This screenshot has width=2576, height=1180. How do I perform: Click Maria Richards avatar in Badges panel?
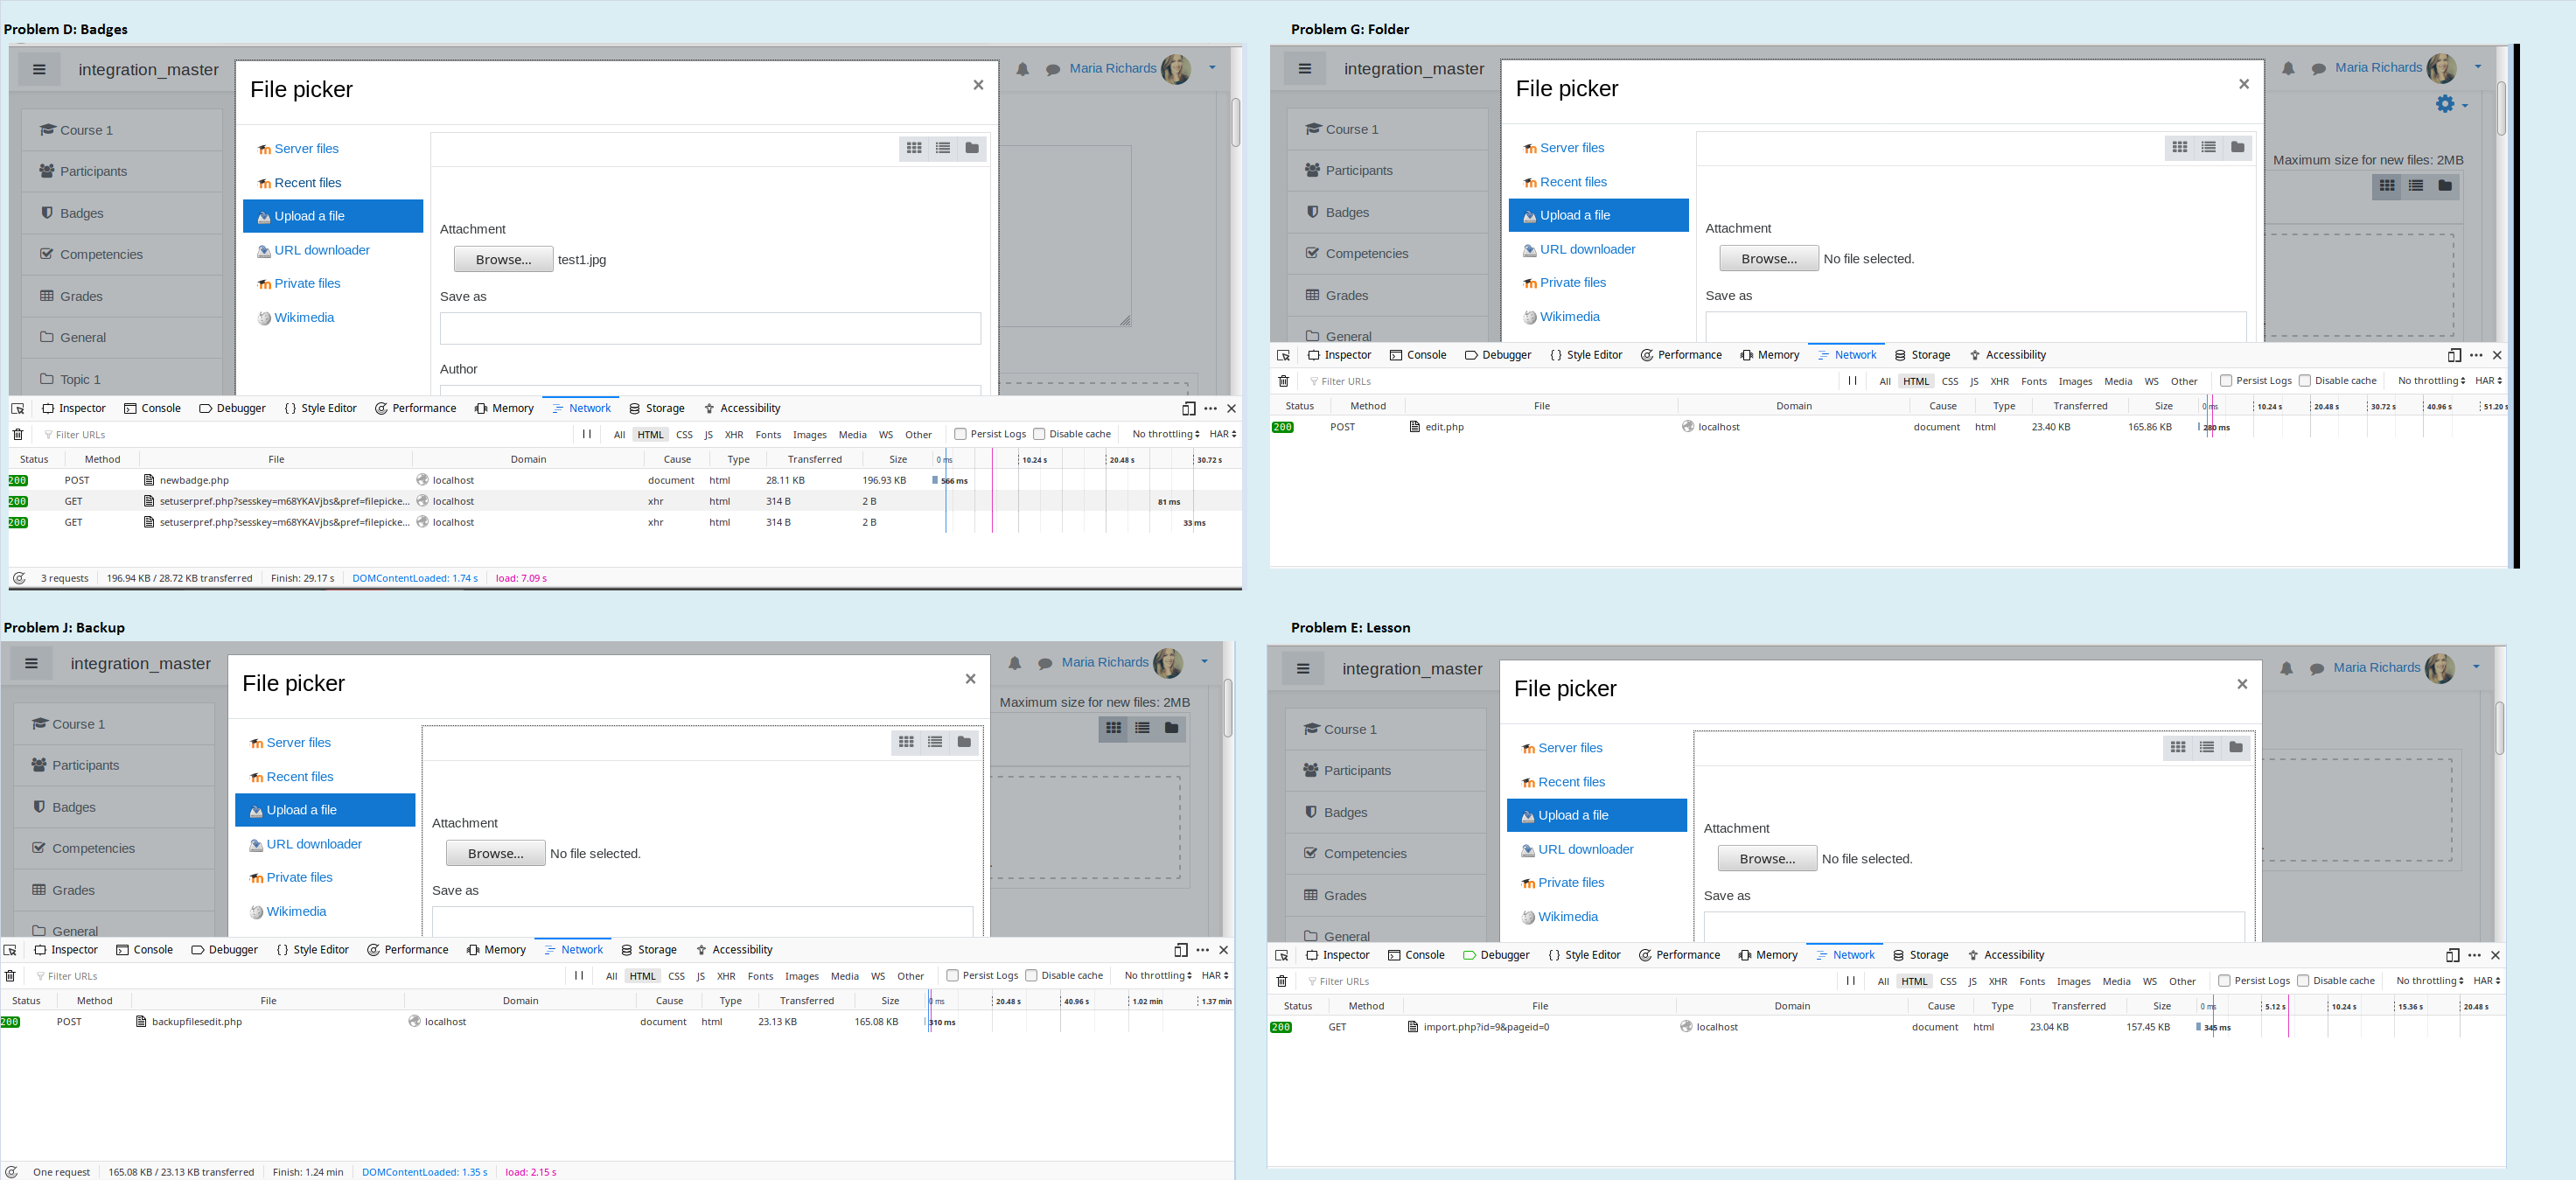[1176, 69]
